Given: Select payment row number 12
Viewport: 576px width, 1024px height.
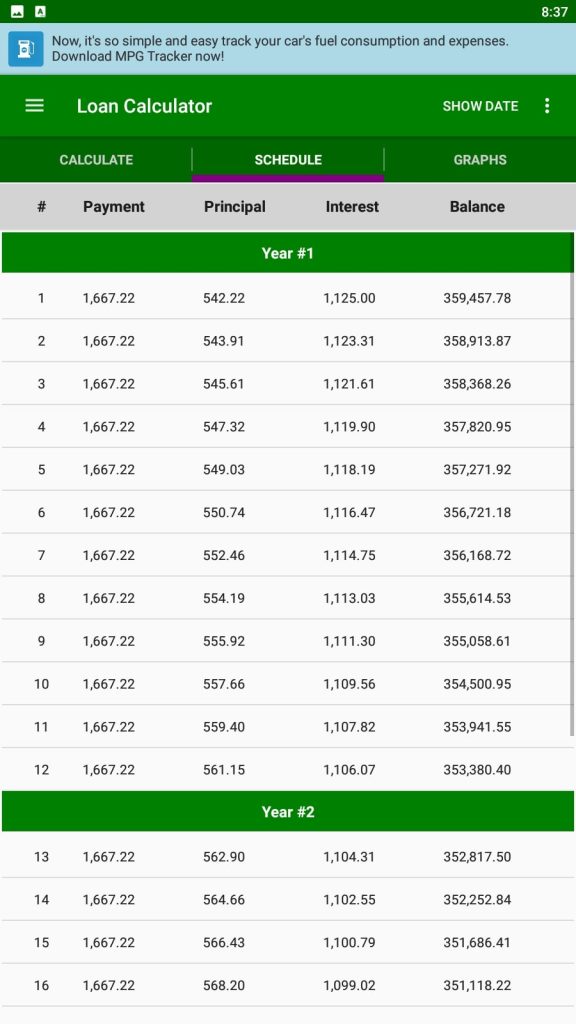Looking at the screenshot, I should click(287, 770).
